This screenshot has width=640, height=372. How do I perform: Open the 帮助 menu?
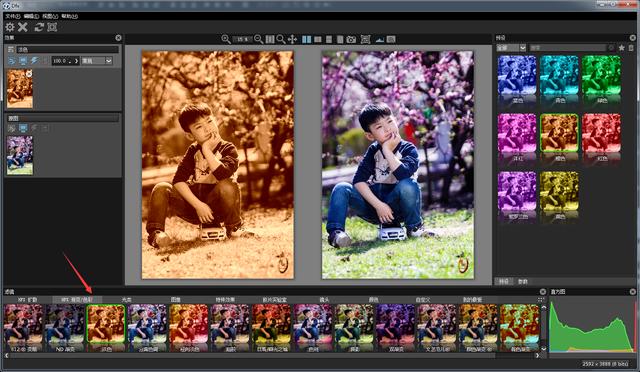69,16
